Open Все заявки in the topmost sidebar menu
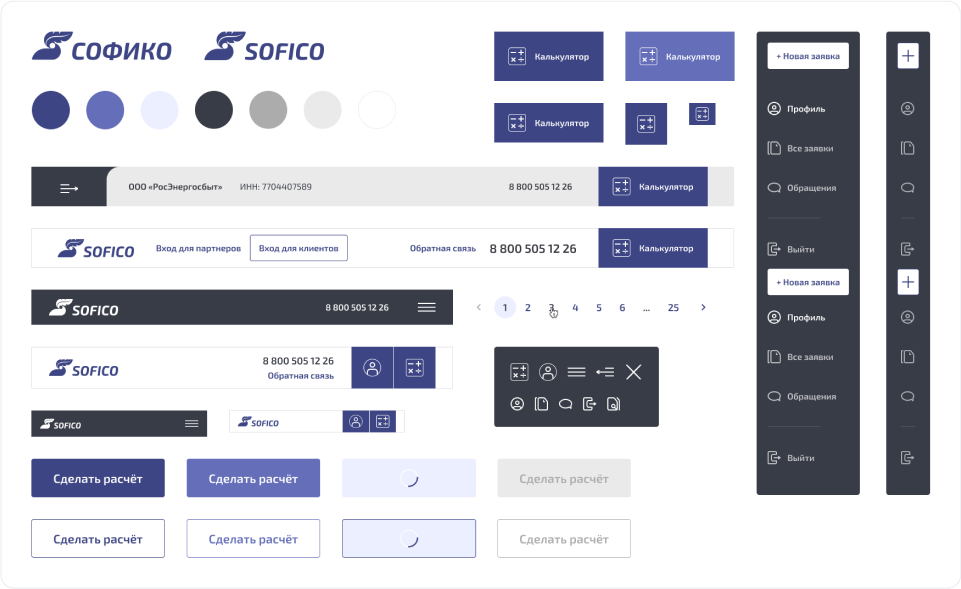Screen dimensions: 961x589 pos(809,149)
